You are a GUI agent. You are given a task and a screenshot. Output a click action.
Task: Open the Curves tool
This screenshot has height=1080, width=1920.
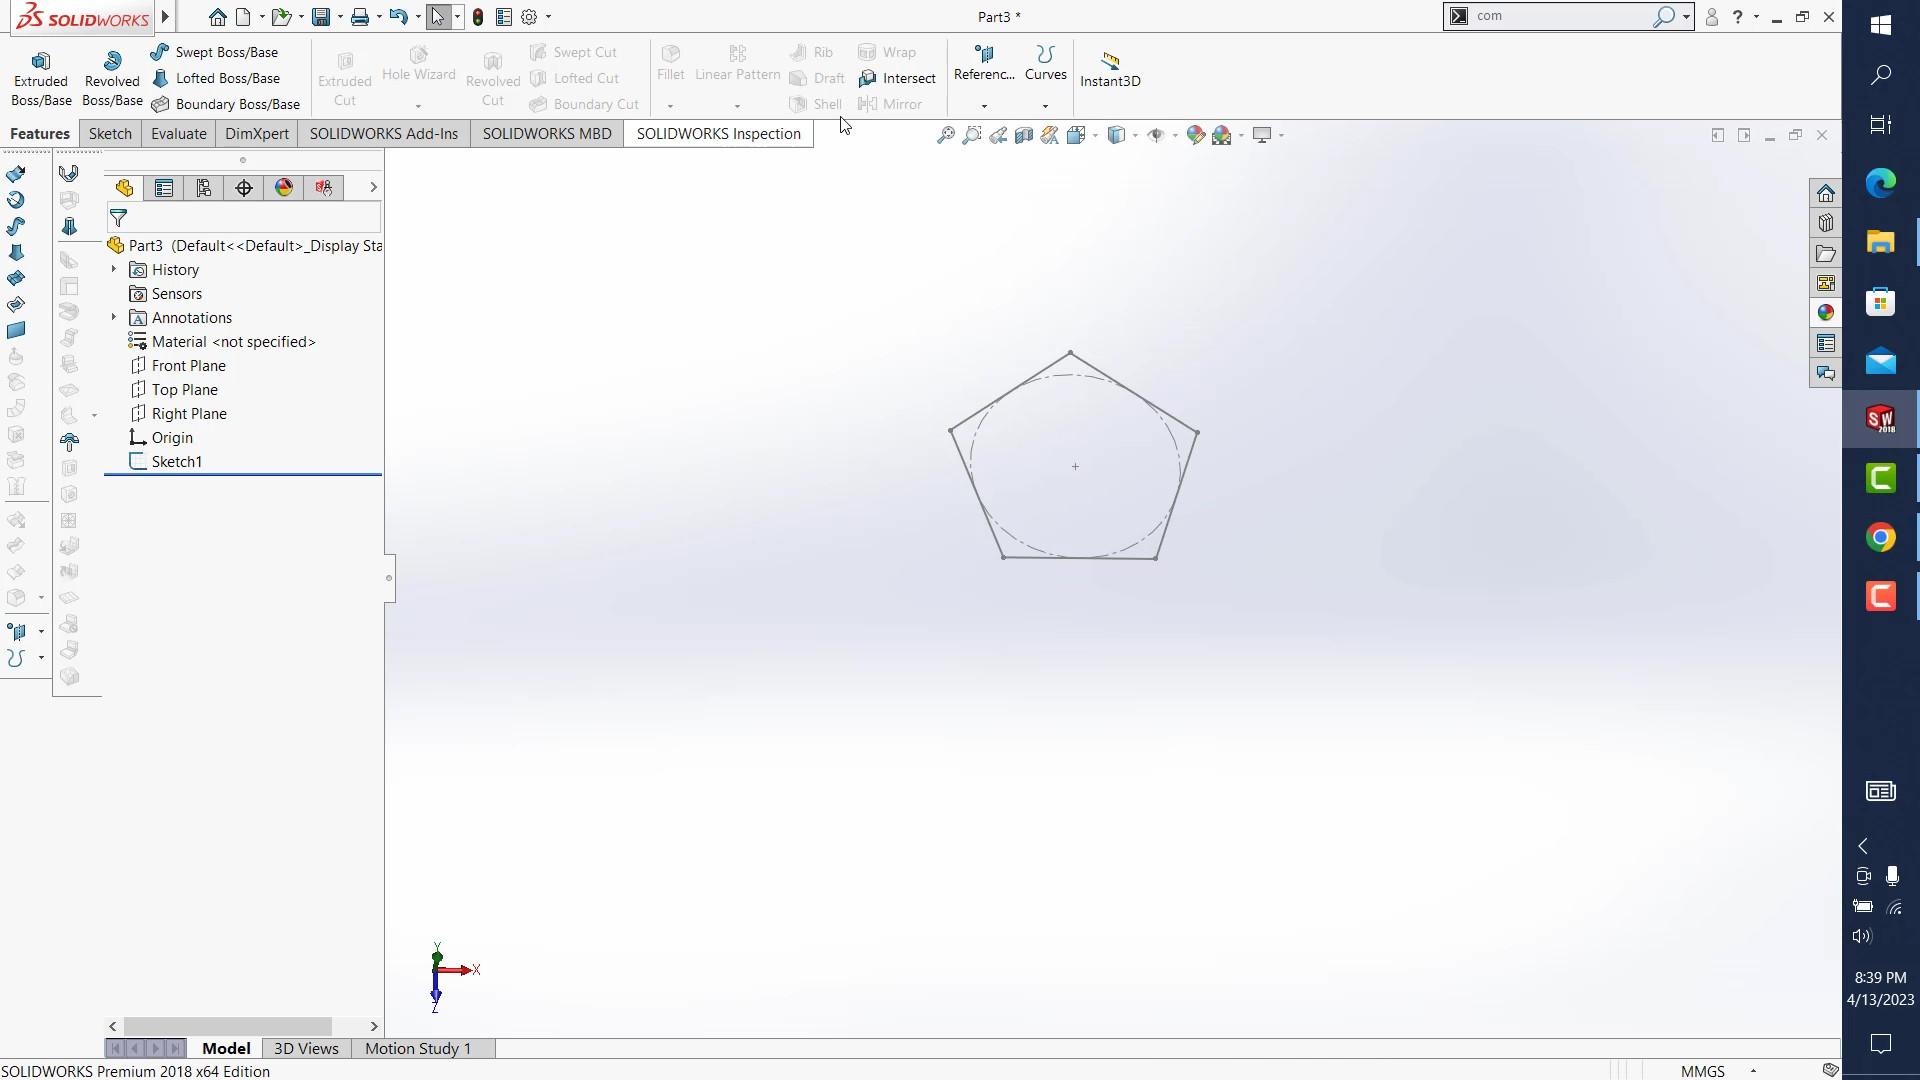tap(1045, 62)
